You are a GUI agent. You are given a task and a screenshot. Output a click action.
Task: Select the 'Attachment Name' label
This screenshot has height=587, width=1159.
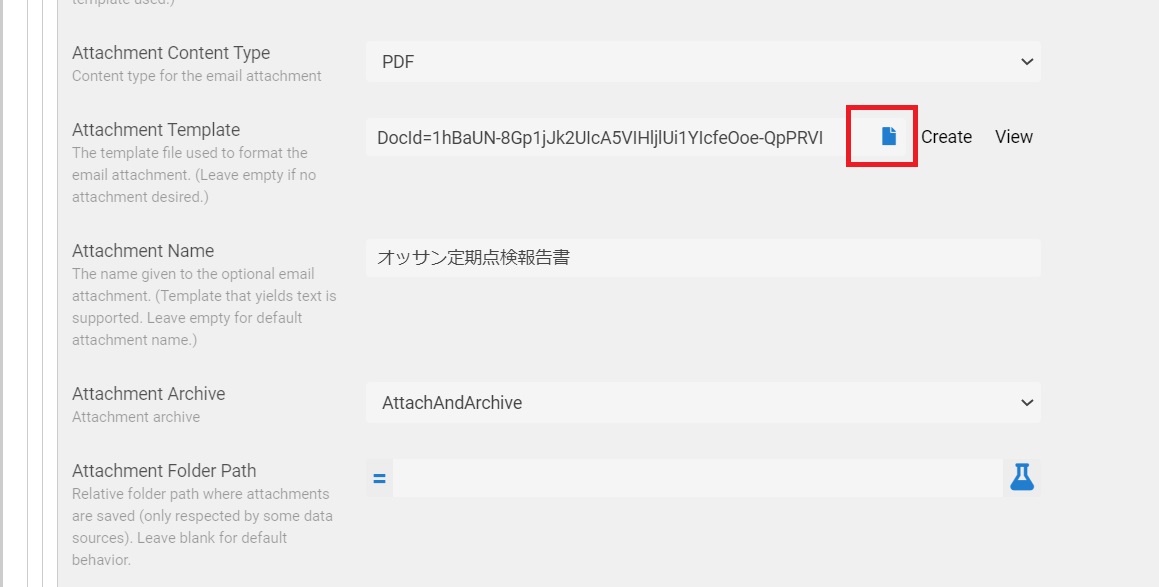(x=143, y=251)
